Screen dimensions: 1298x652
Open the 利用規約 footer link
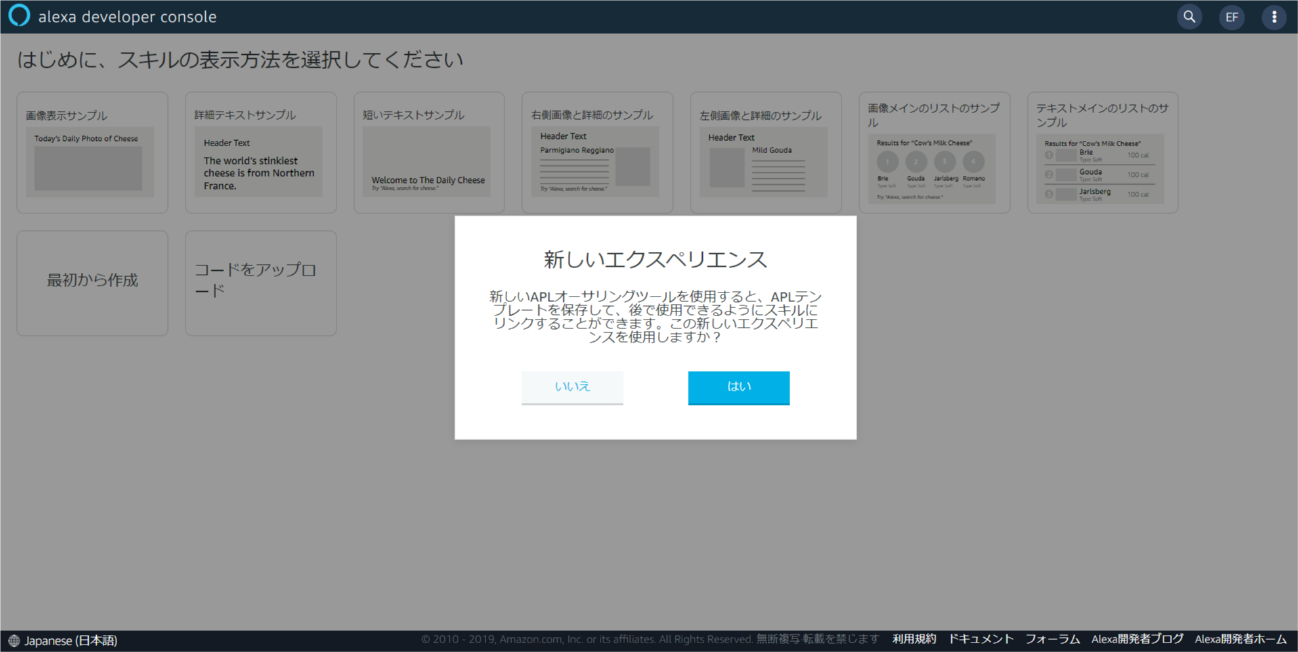[914, 639]
